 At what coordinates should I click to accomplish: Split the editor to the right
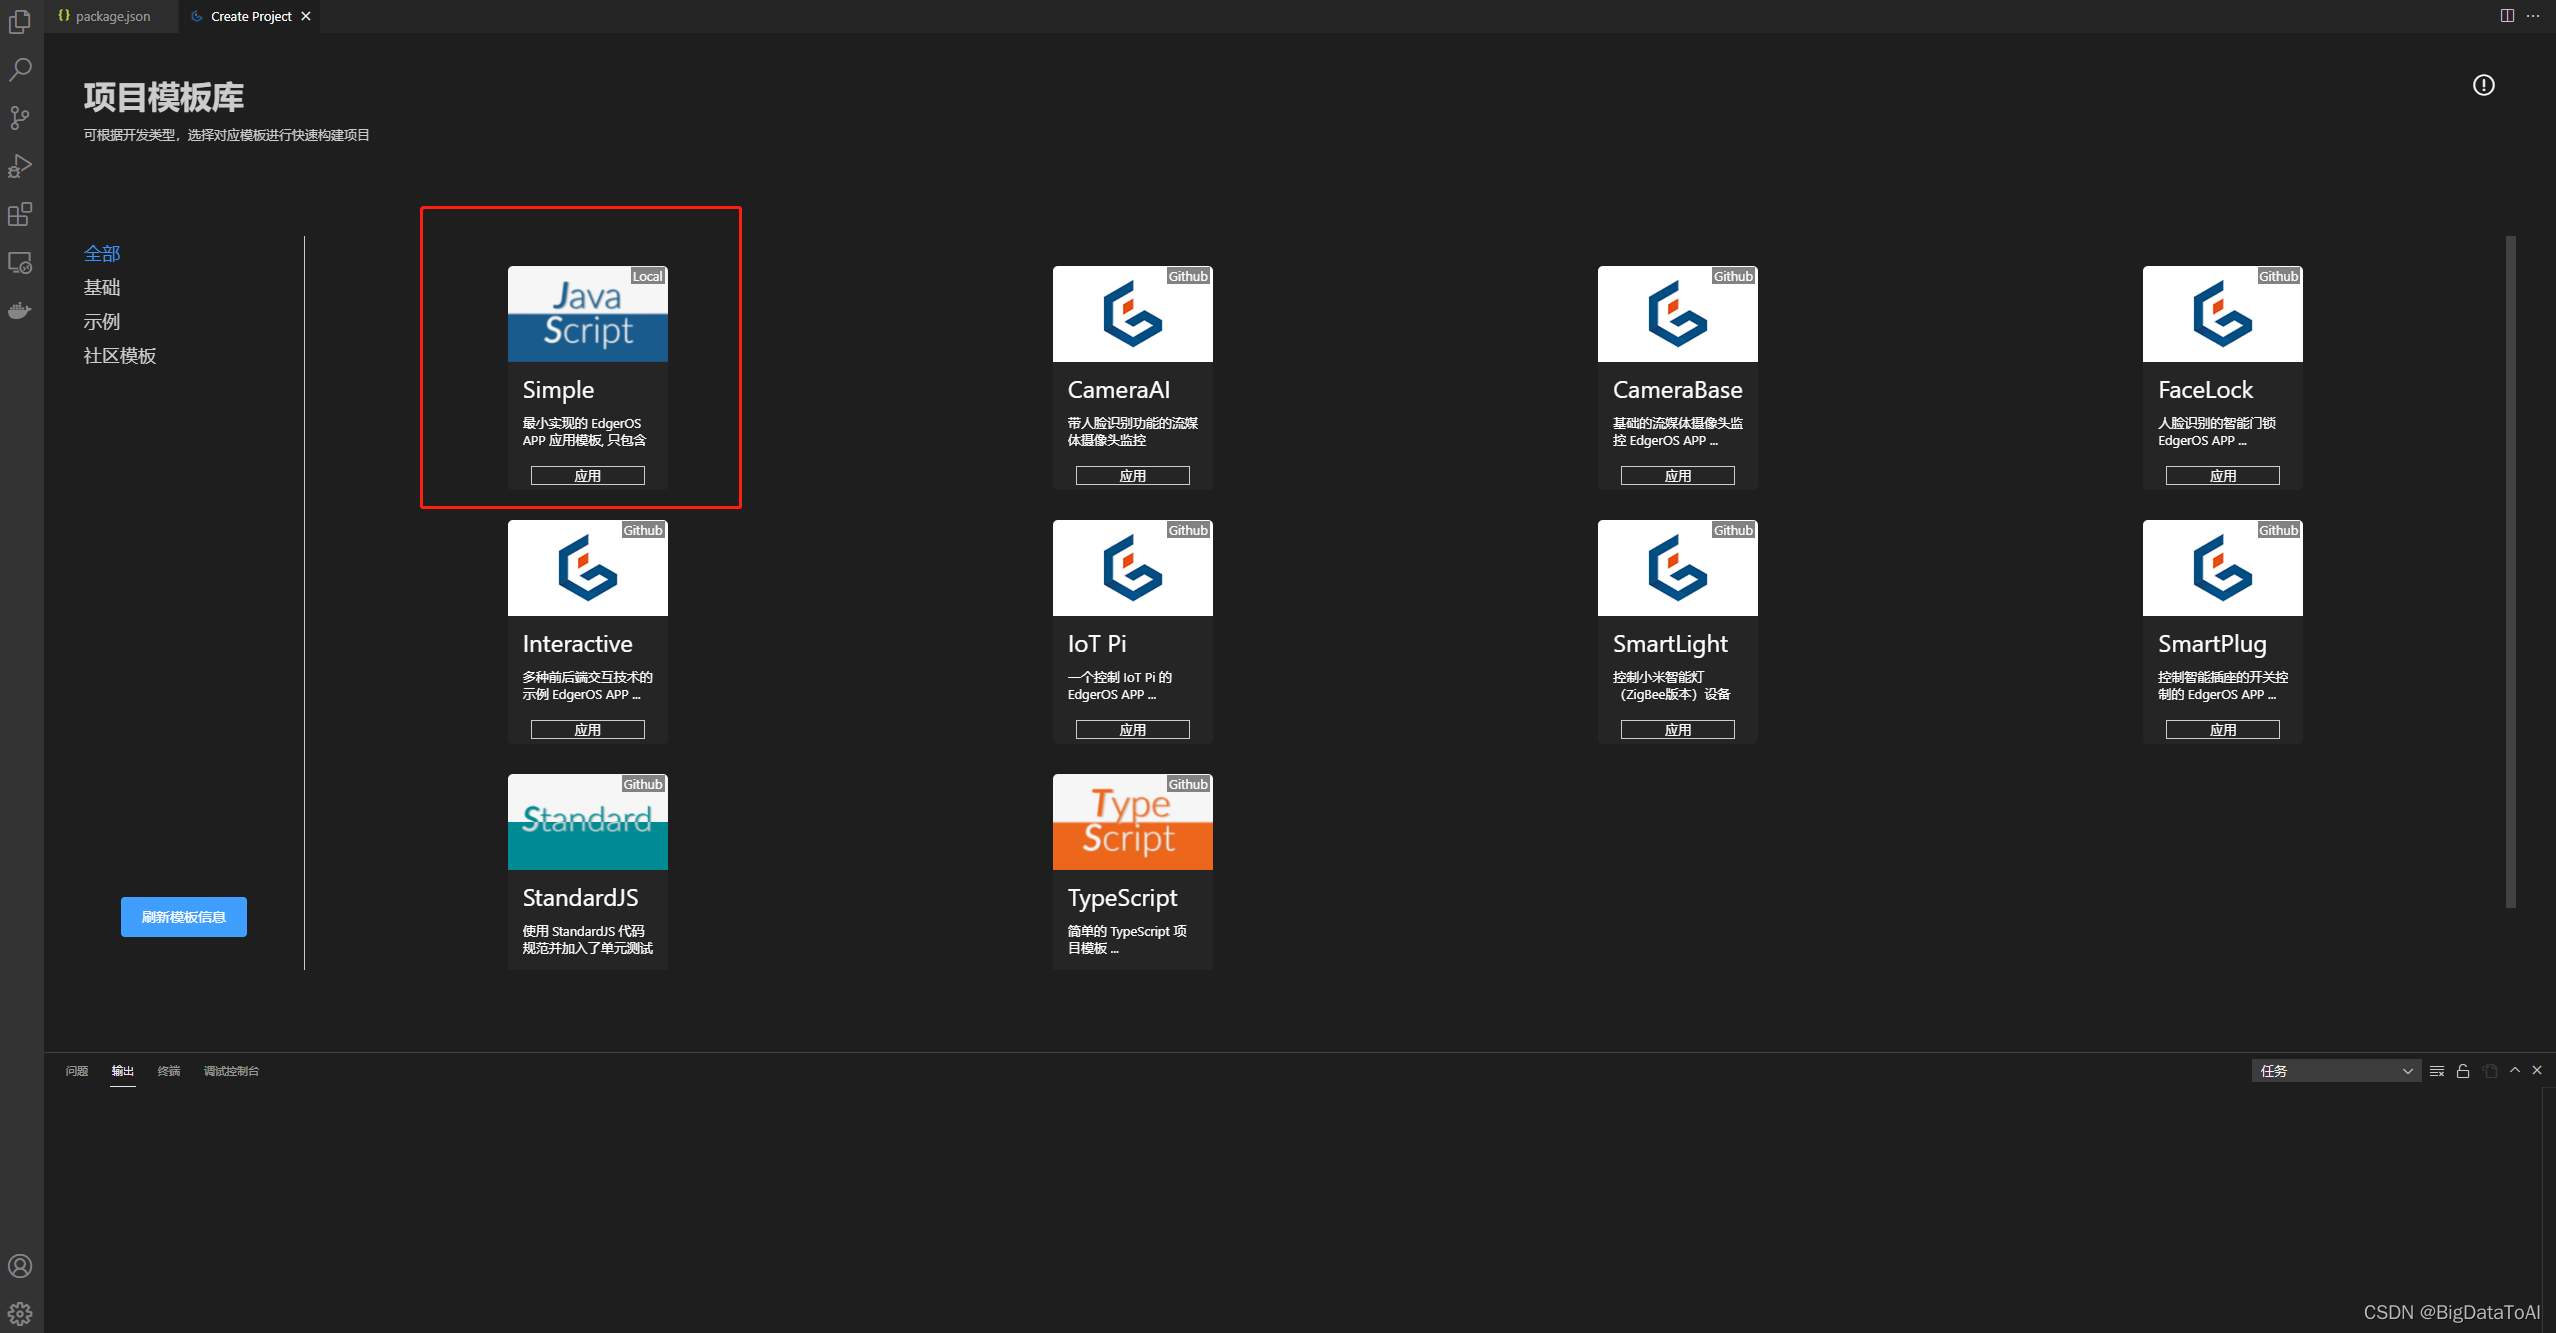pyautogui.click(x=2507, y=16)
